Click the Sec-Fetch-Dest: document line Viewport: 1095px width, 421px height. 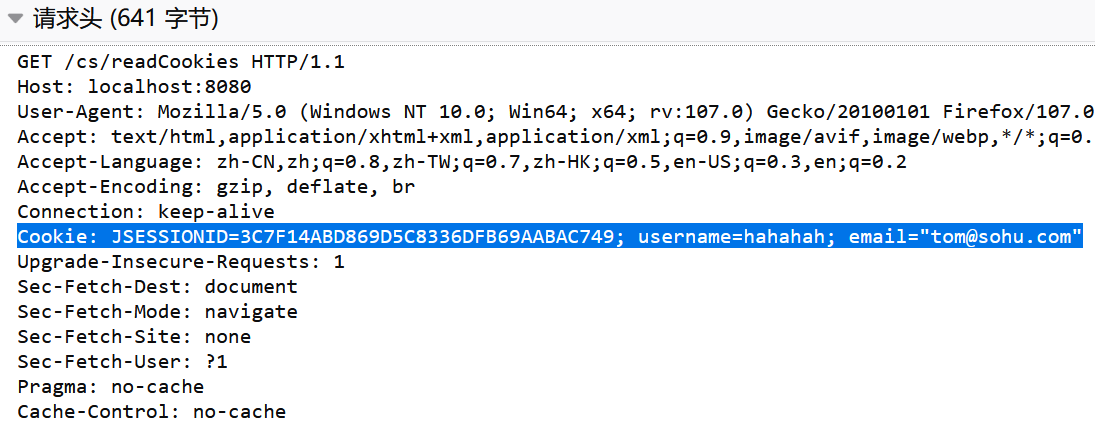(158, 287)
